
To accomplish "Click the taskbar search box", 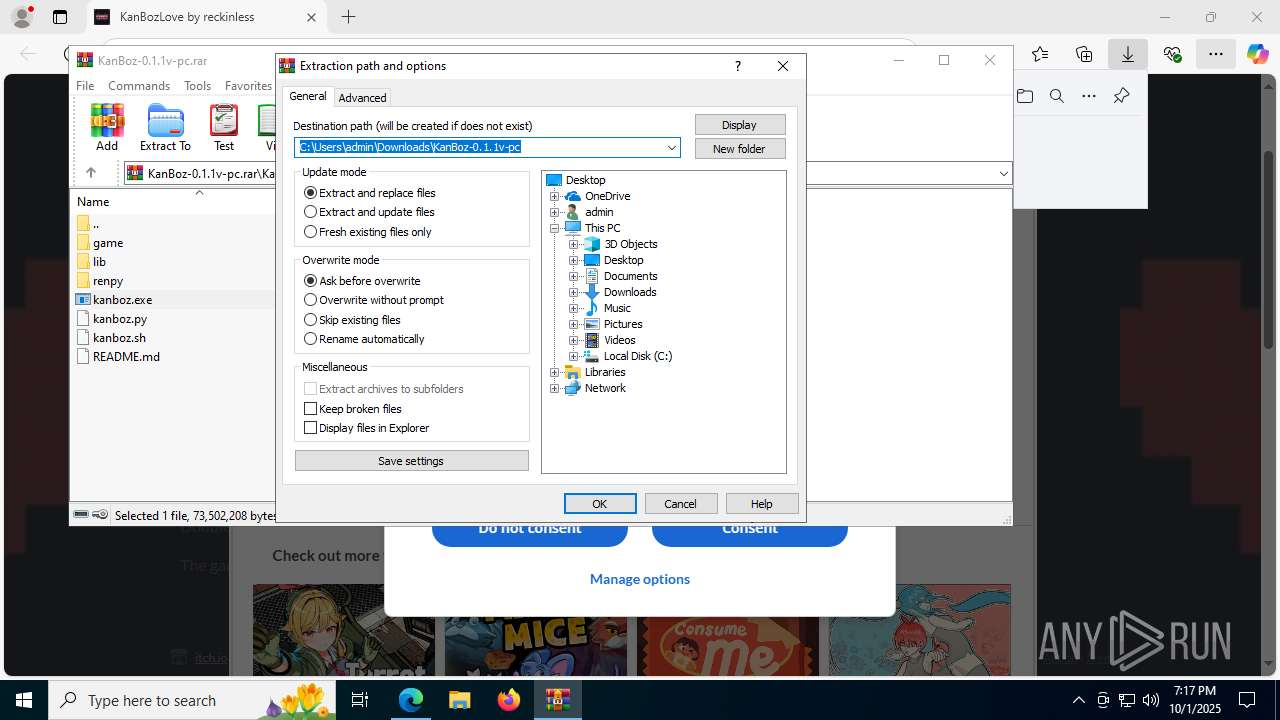I will pos(192,700).
